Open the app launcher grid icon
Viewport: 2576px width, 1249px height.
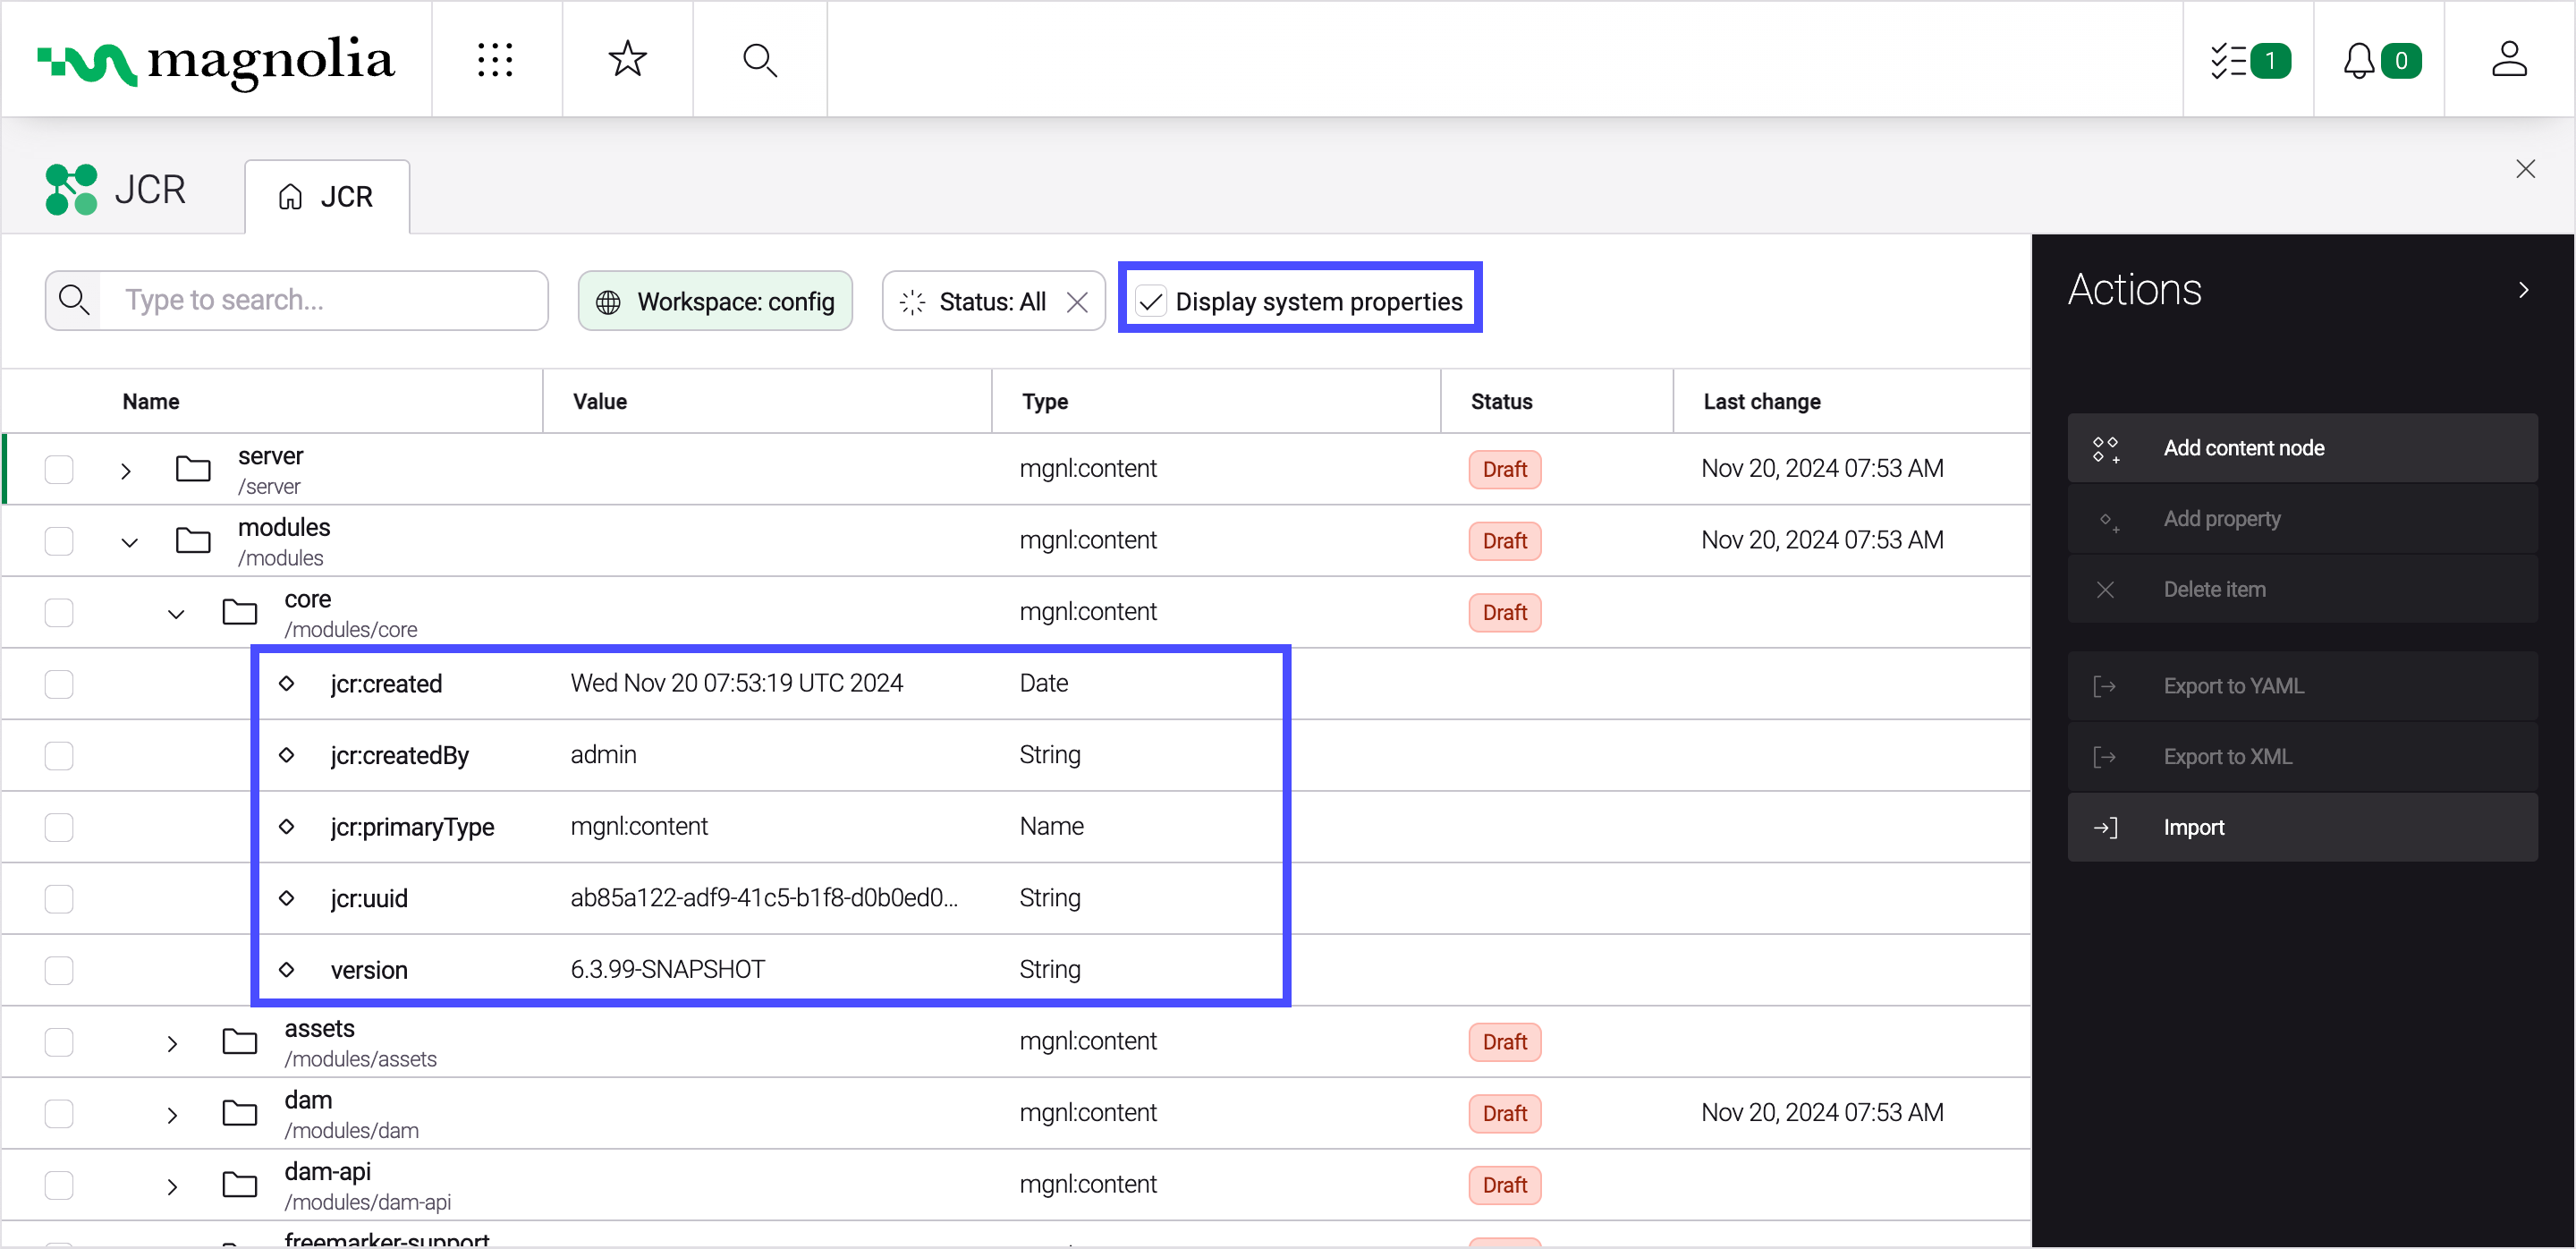[x=495, y=60]
